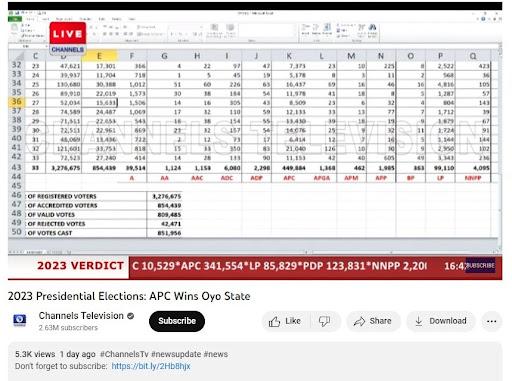Screen dimensions: 512x381
Task: Click the '1 day ago' text
Action: point(77,354)
